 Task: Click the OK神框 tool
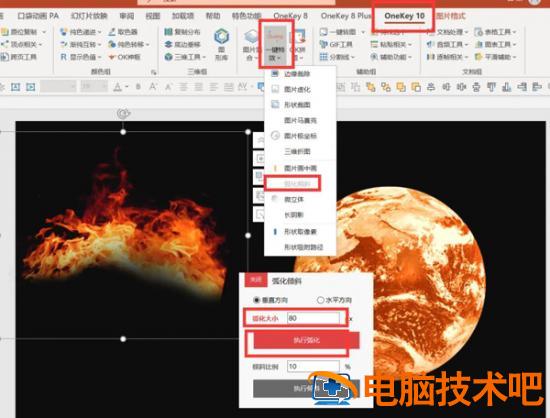coord(125,57)
